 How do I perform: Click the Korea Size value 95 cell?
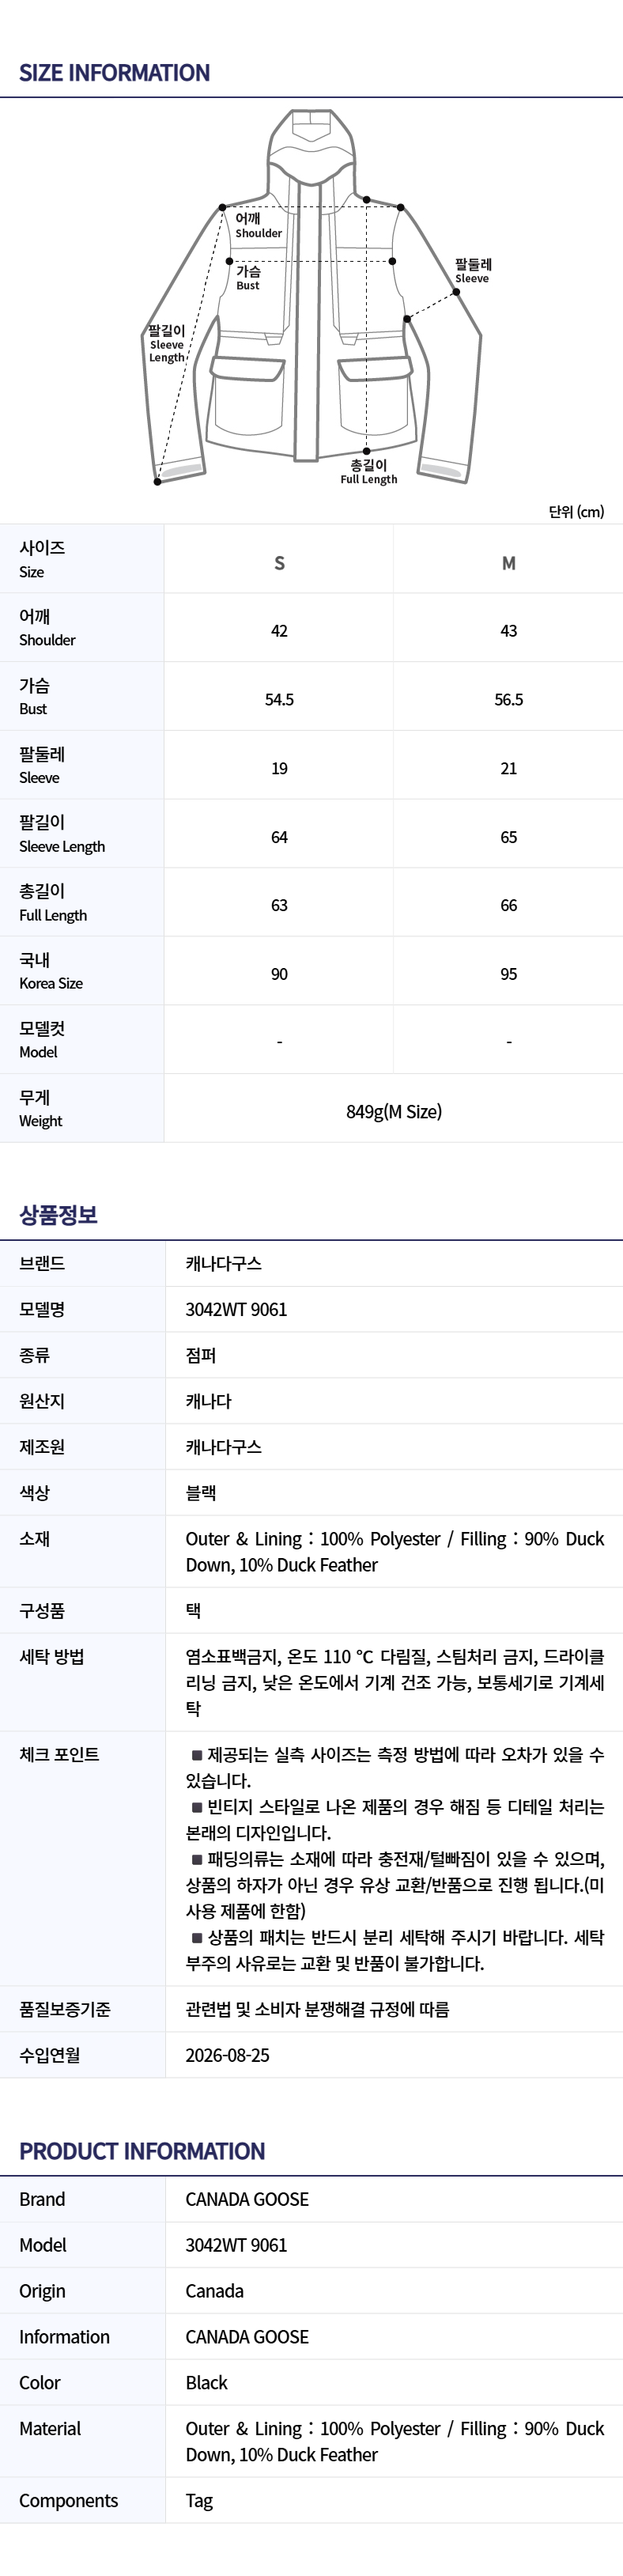tap(508, 974)
